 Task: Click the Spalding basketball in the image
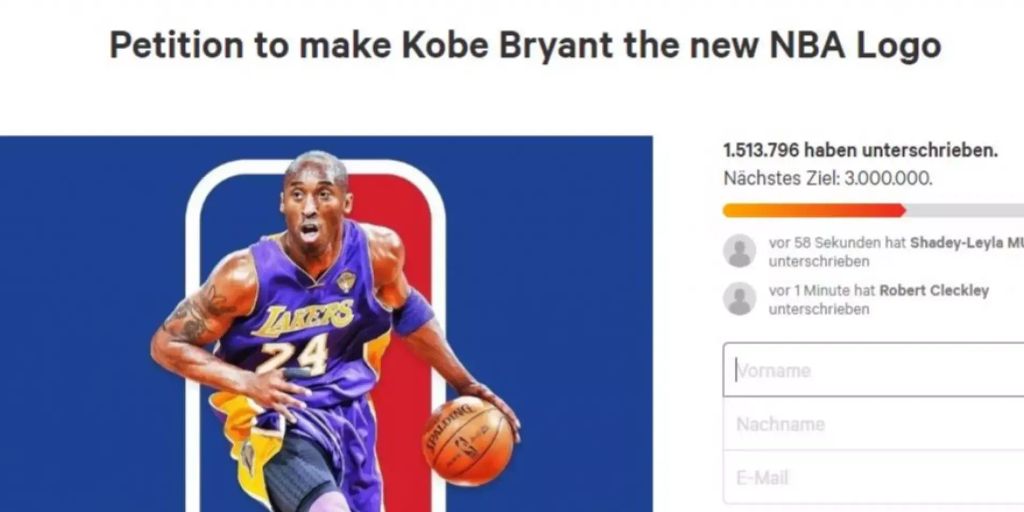(x=468, y=441)
